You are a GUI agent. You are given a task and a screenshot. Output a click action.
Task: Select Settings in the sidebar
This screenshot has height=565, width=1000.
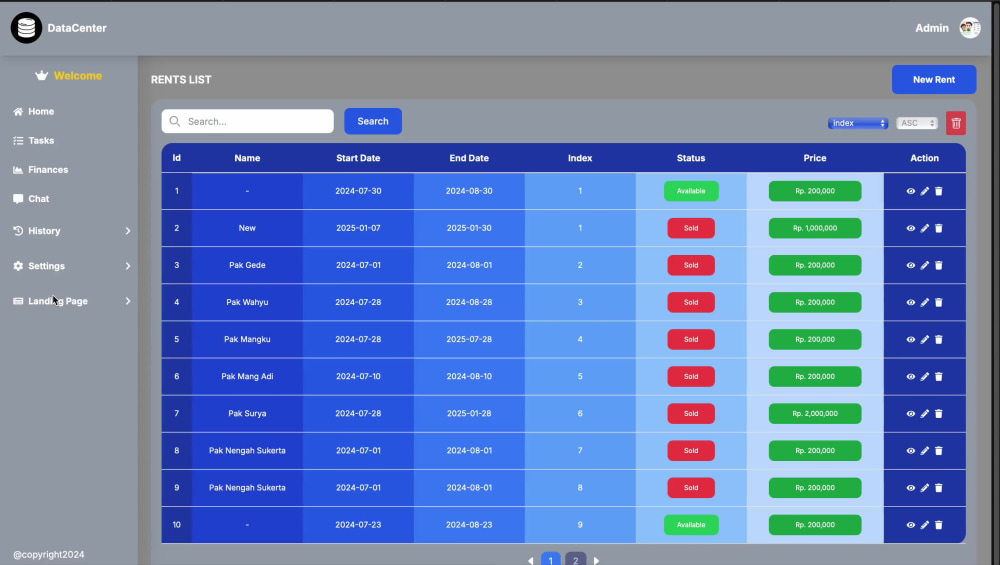pos(47,266)
